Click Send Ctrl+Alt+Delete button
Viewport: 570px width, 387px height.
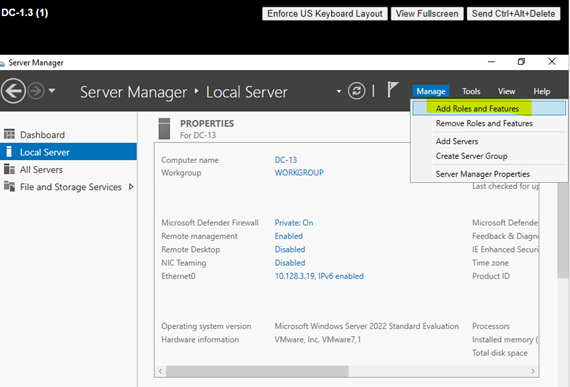[513, 14]
